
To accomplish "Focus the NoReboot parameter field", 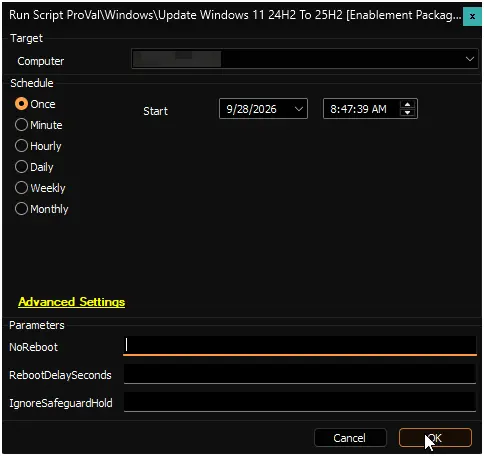I will (x=300, y=346).
